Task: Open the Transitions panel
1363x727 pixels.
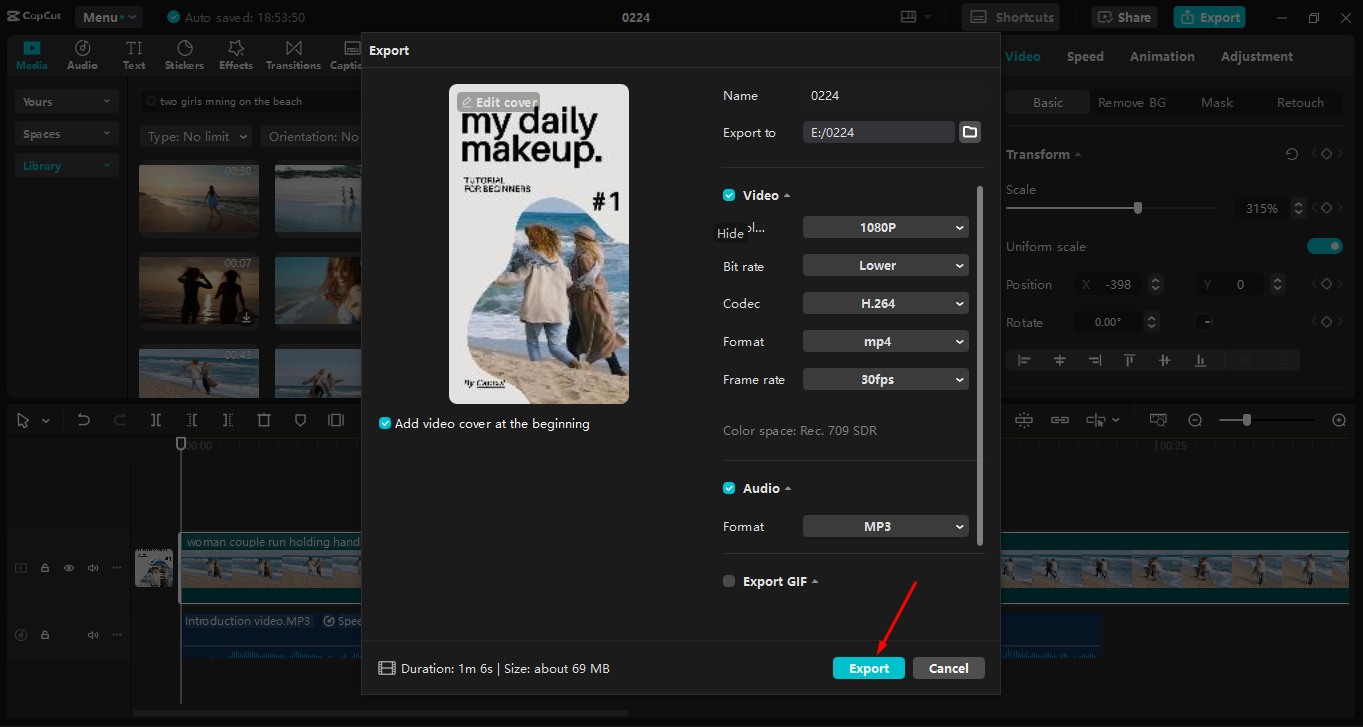Action: pyautogui.click(x=293, y=55)
